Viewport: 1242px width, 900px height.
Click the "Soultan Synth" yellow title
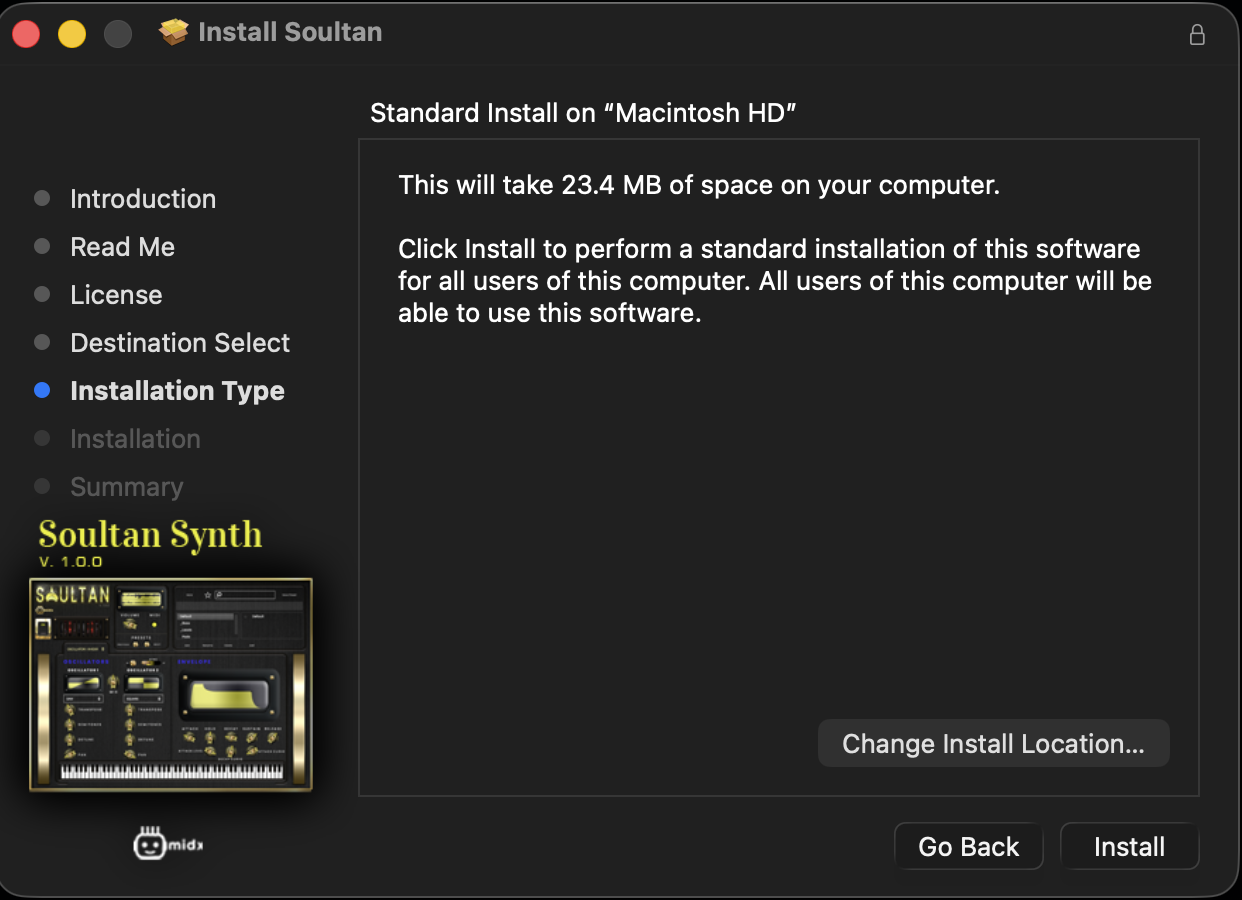pyautogui.click(x=150, y=534)
